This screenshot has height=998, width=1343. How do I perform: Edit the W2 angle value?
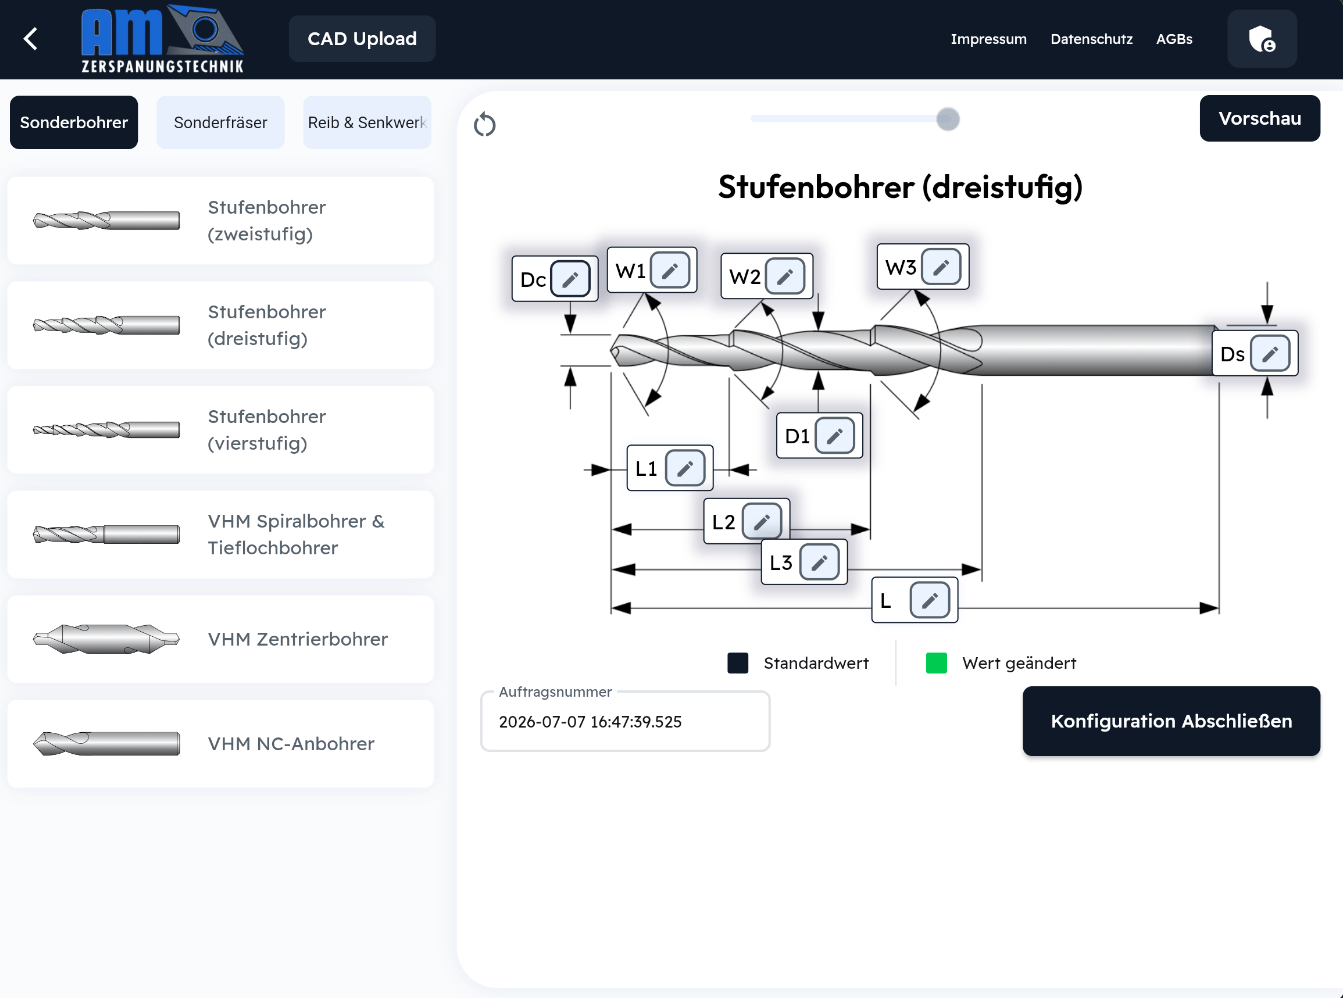785,276
